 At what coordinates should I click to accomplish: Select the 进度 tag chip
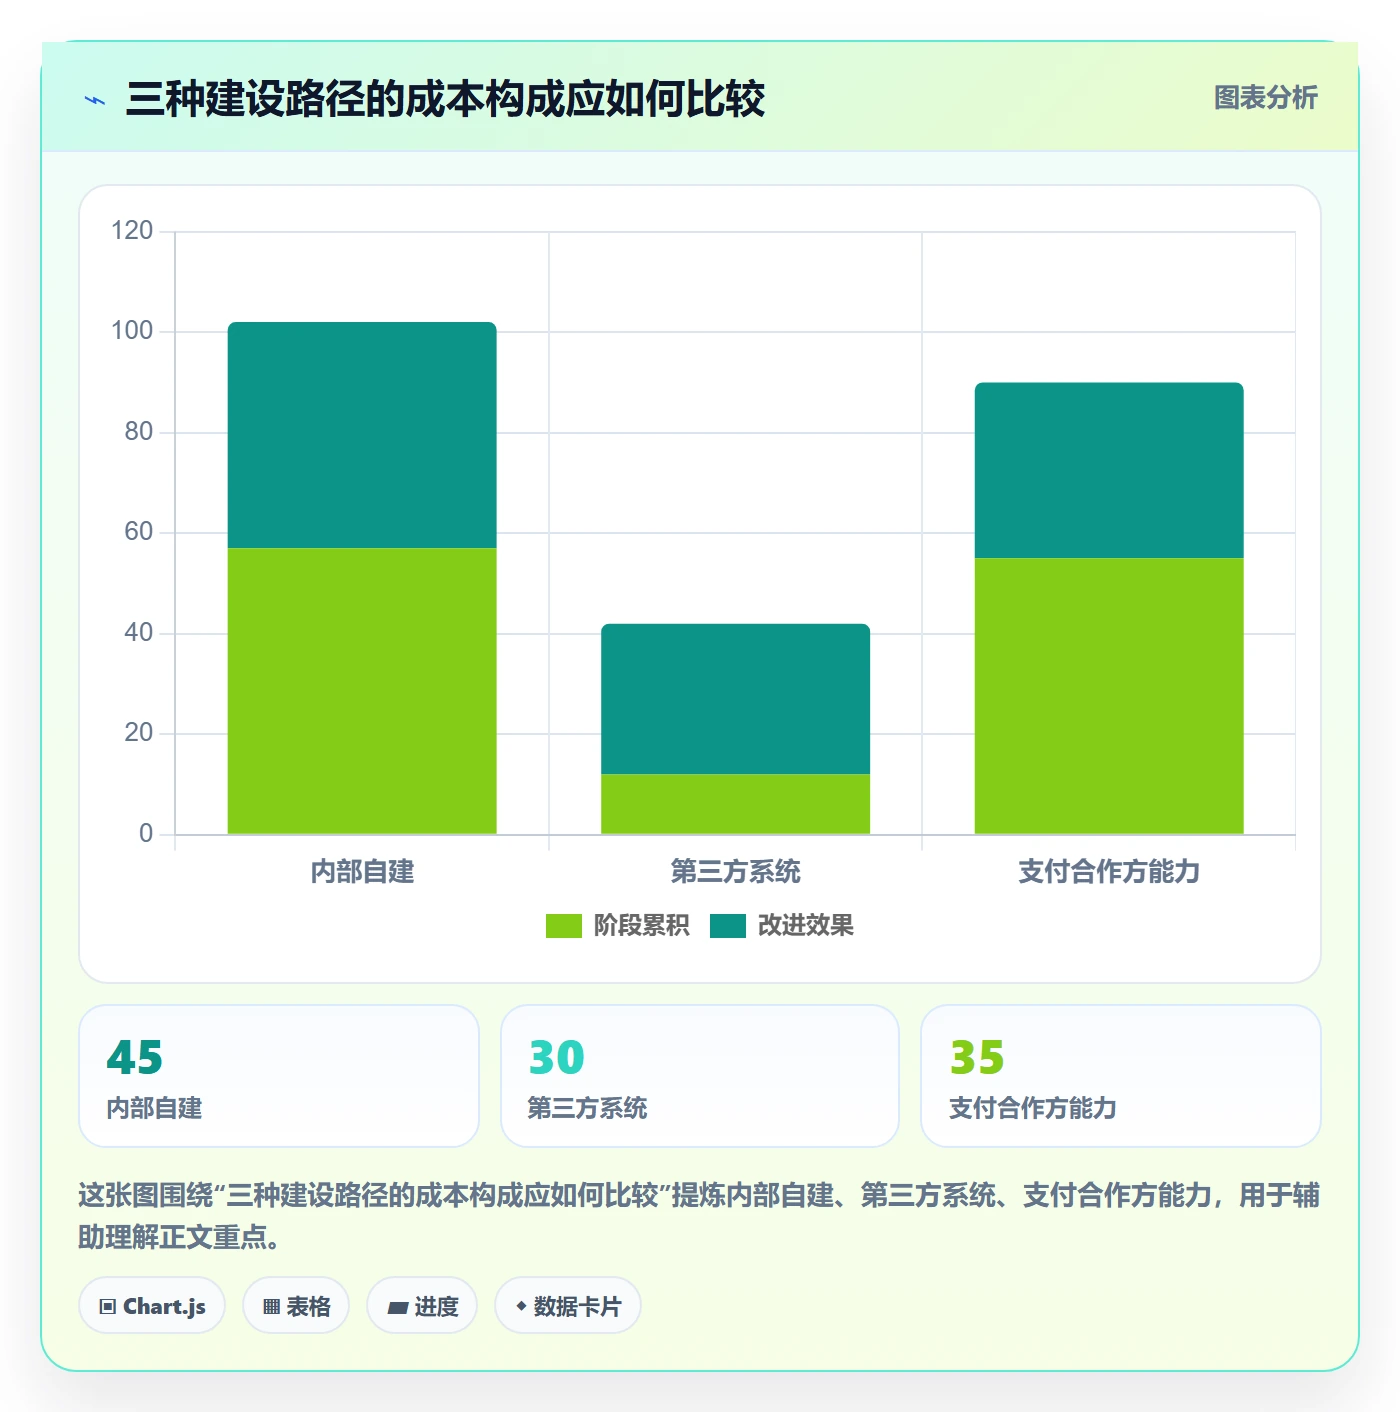(x=422, y=1306)
